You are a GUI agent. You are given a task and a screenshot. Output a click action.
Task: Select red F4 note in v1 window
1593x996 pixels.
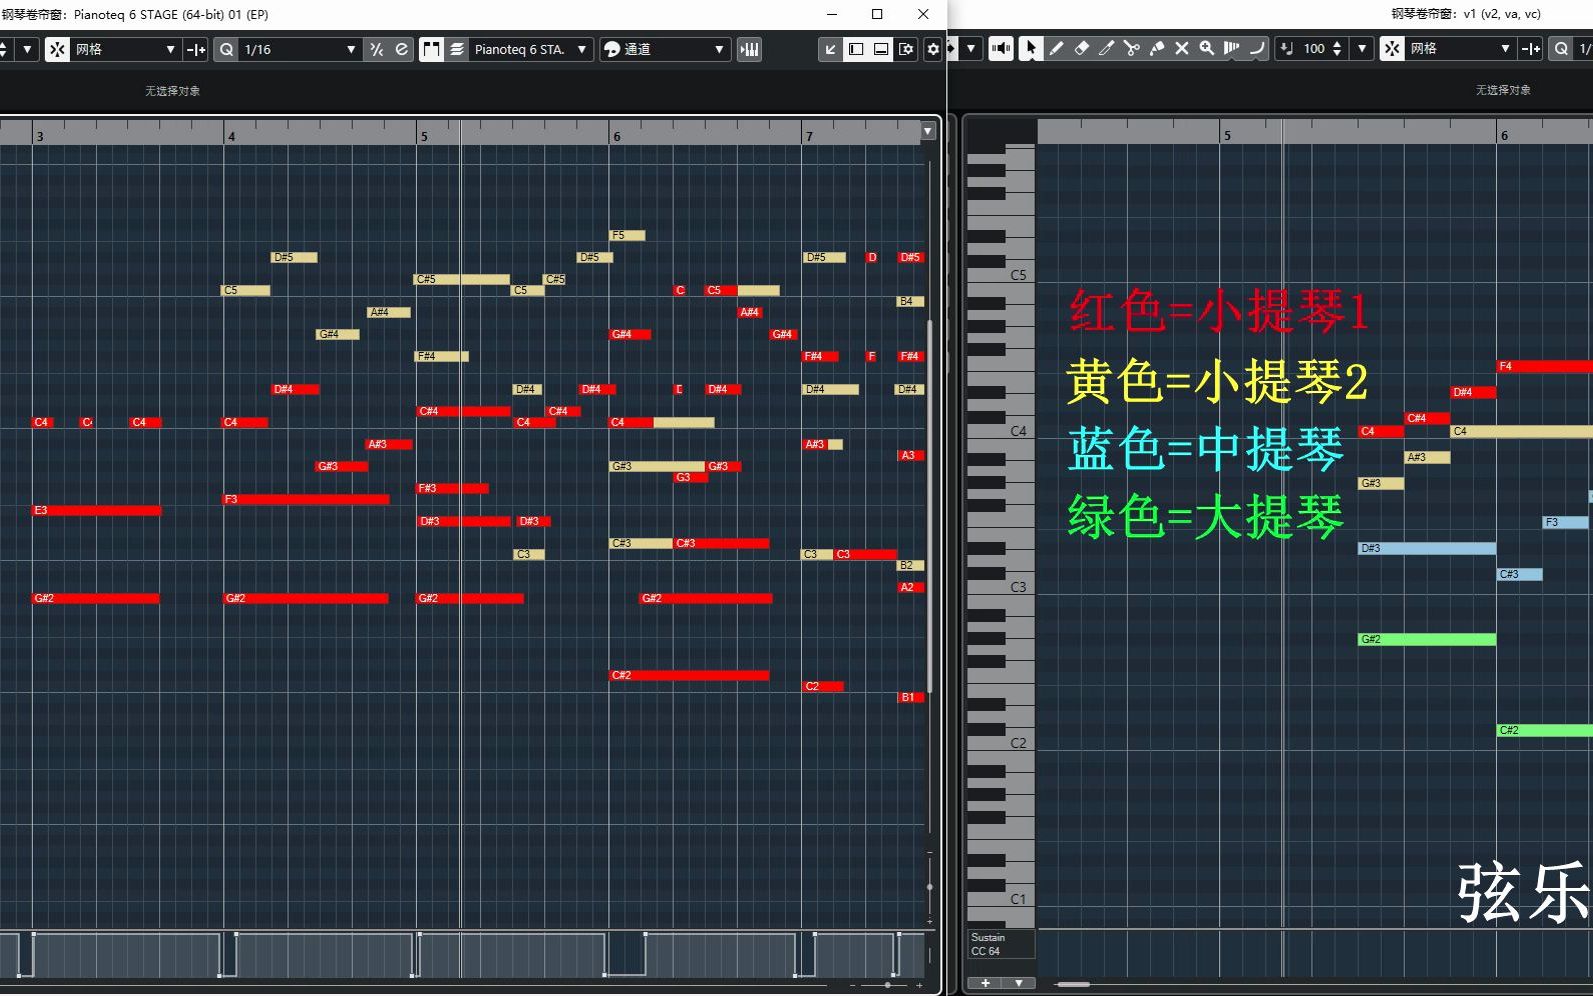tap(1545, 367)
